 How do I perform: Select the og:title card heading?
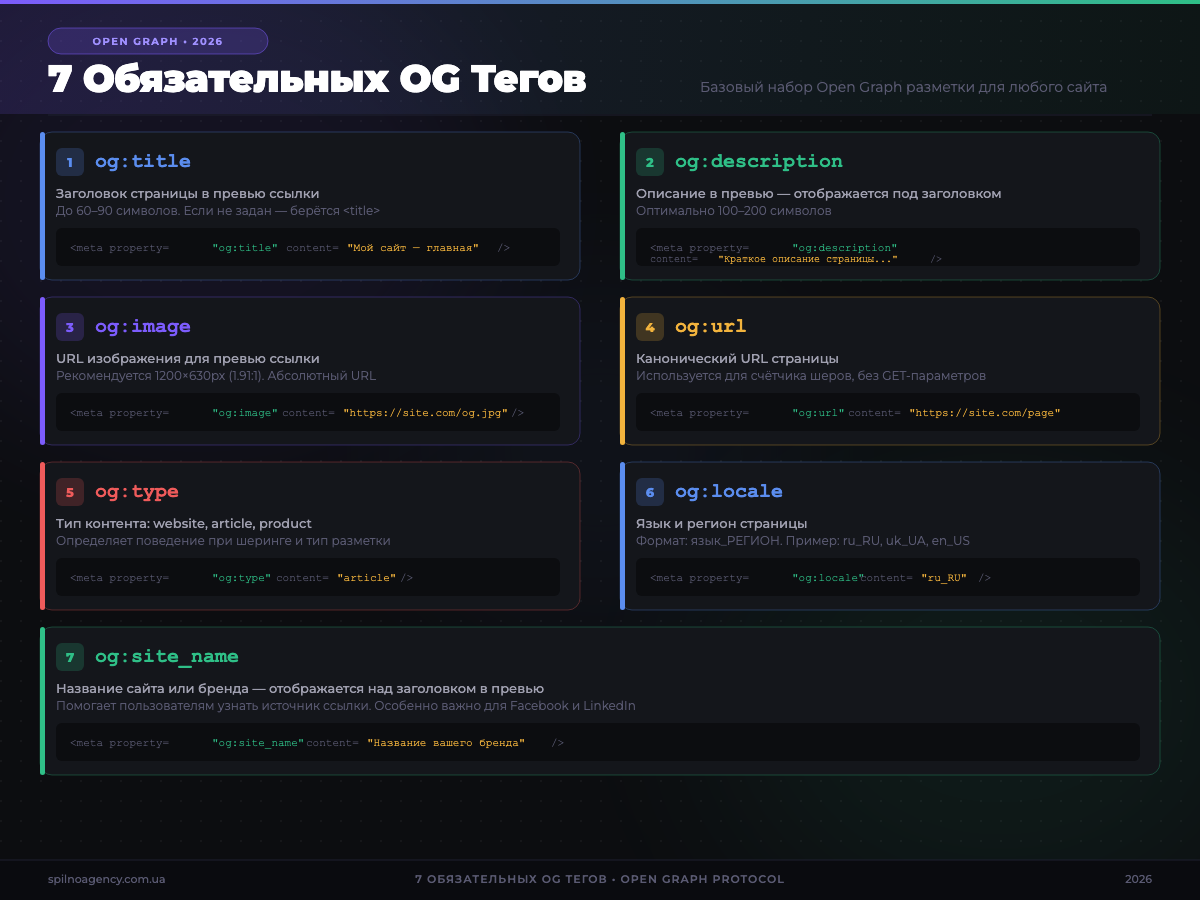(x=143, y=161)
